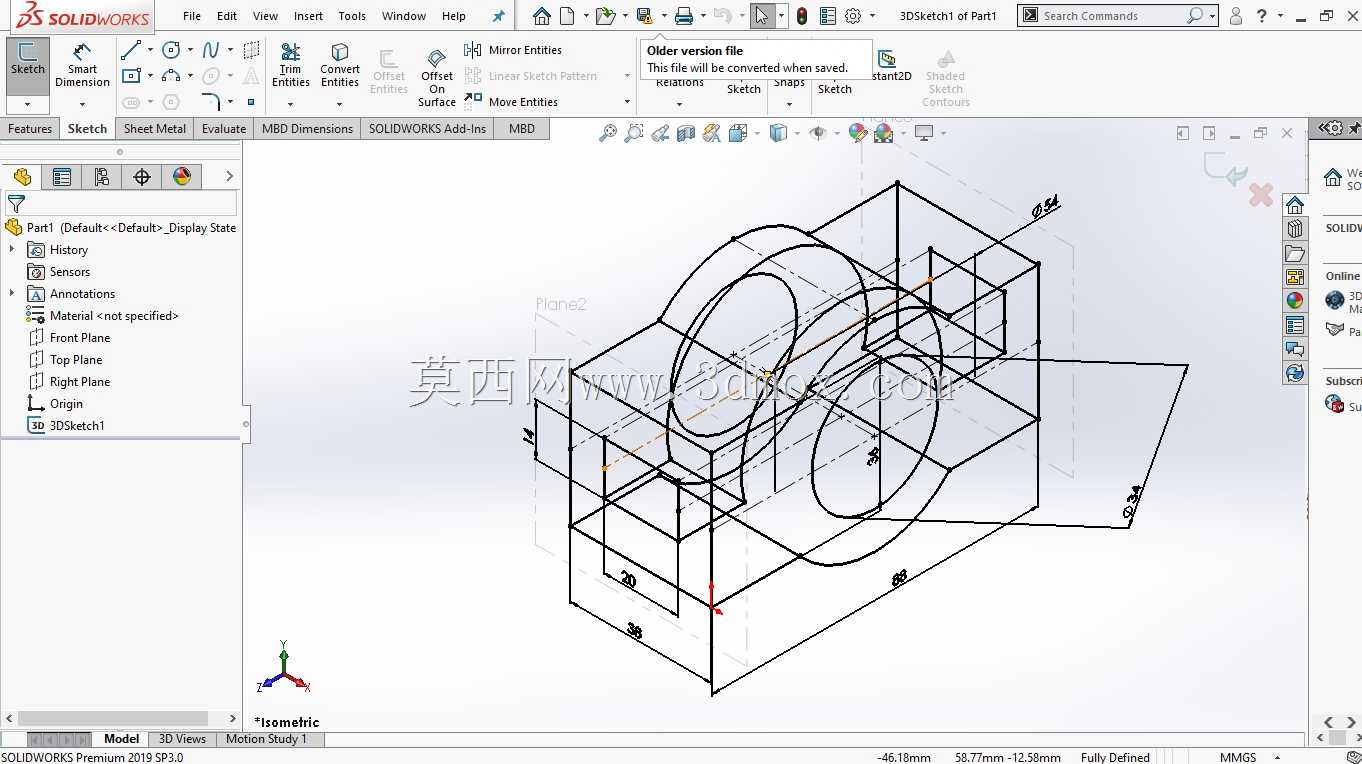The image size is (1362, 764).
Task: Choose the Corner Rectangle tool
Action: coord(131,76)
